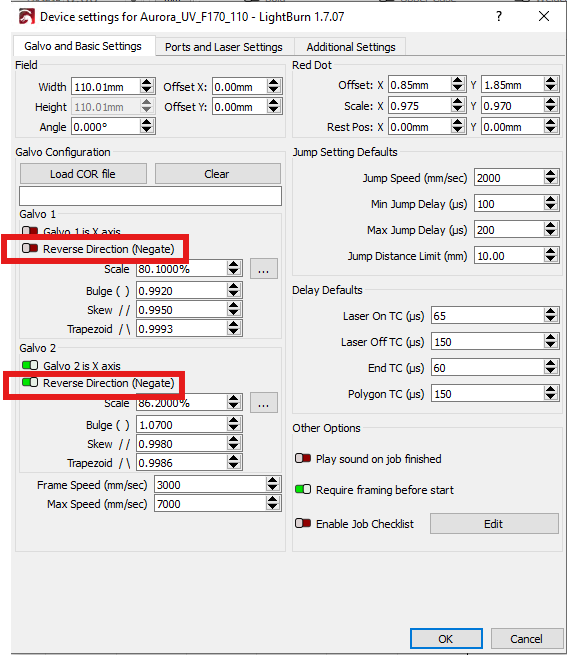Click the help question mark button

499,16
